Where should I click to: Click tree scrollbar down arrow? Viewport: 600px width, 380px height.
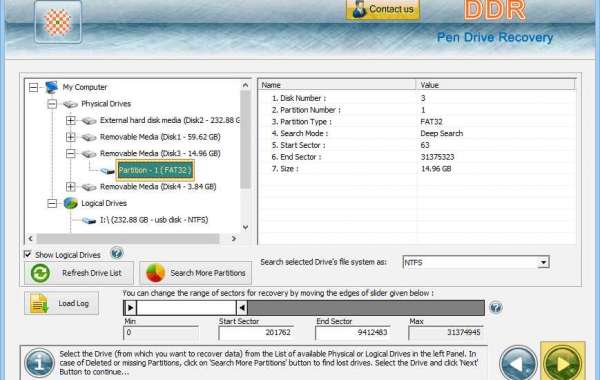pos(245,227)
